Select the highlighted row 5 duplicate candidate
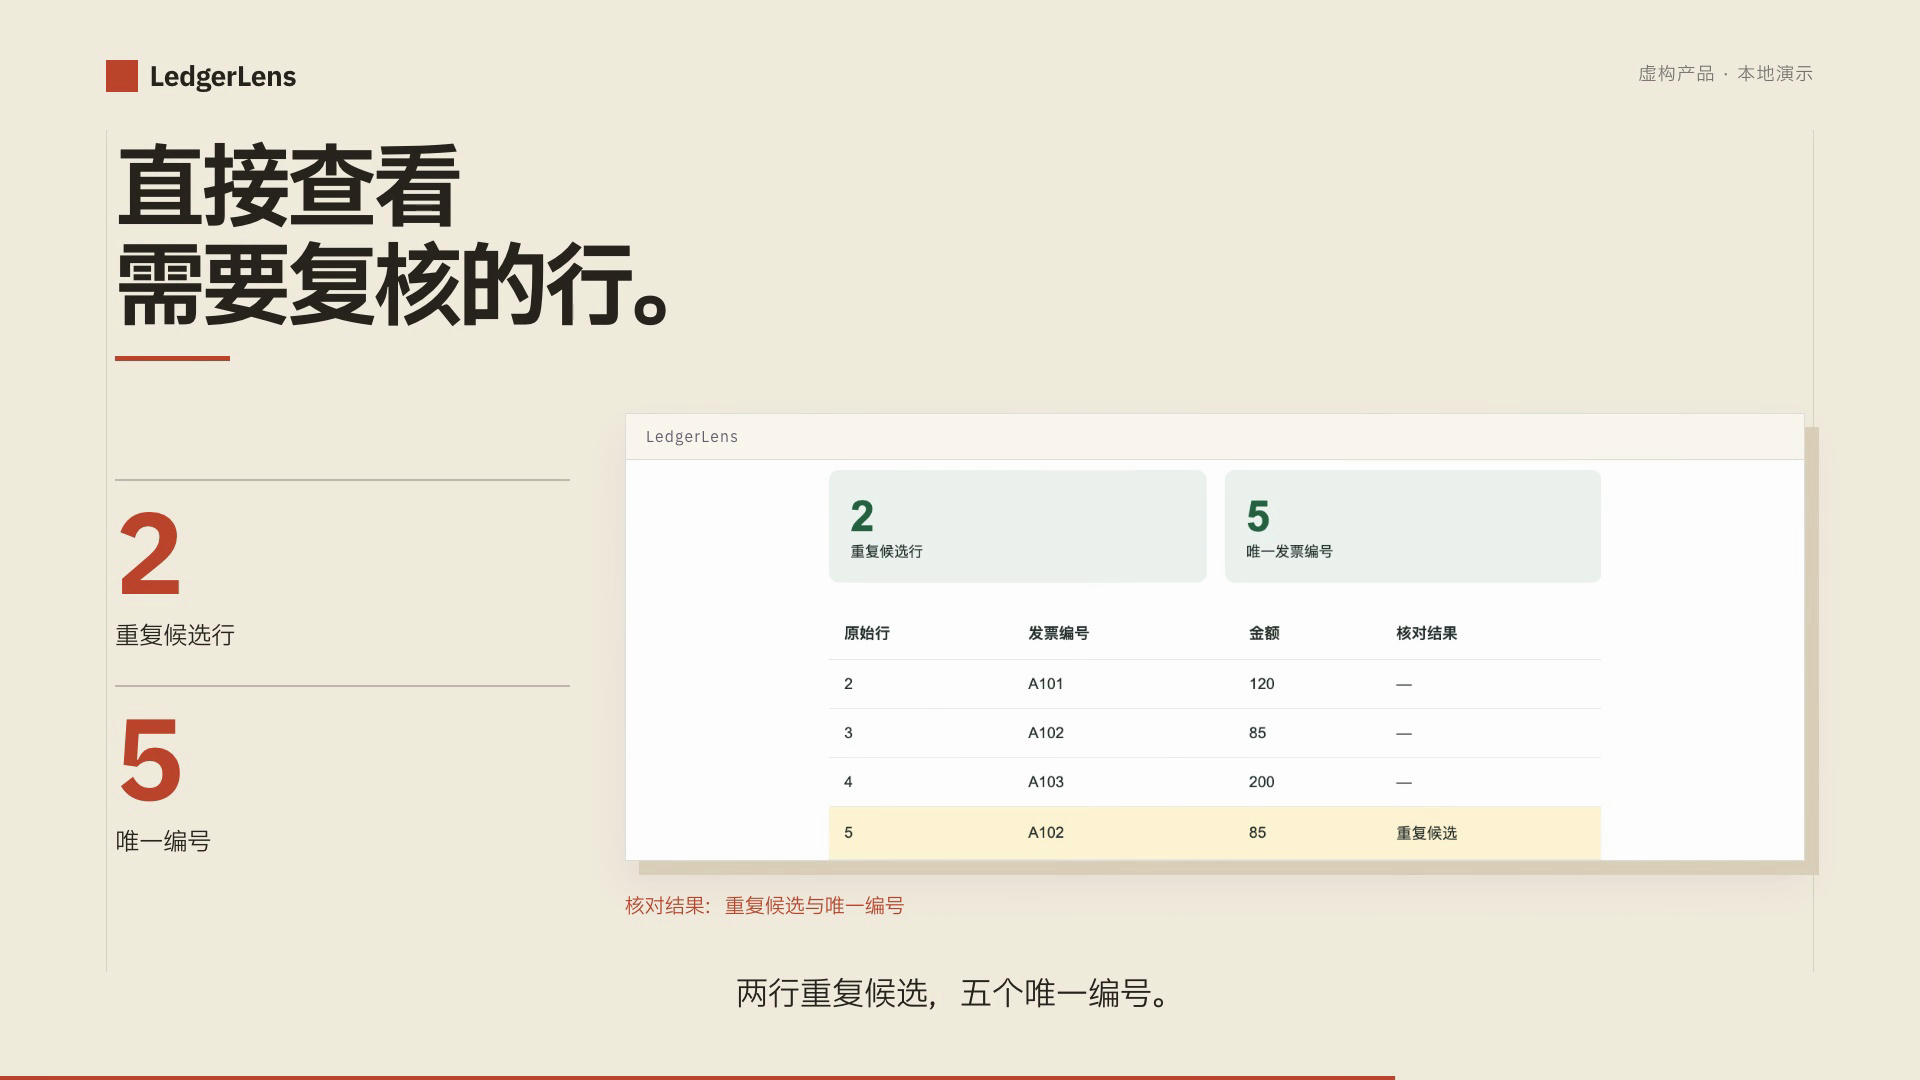 tap(1214, 833)
